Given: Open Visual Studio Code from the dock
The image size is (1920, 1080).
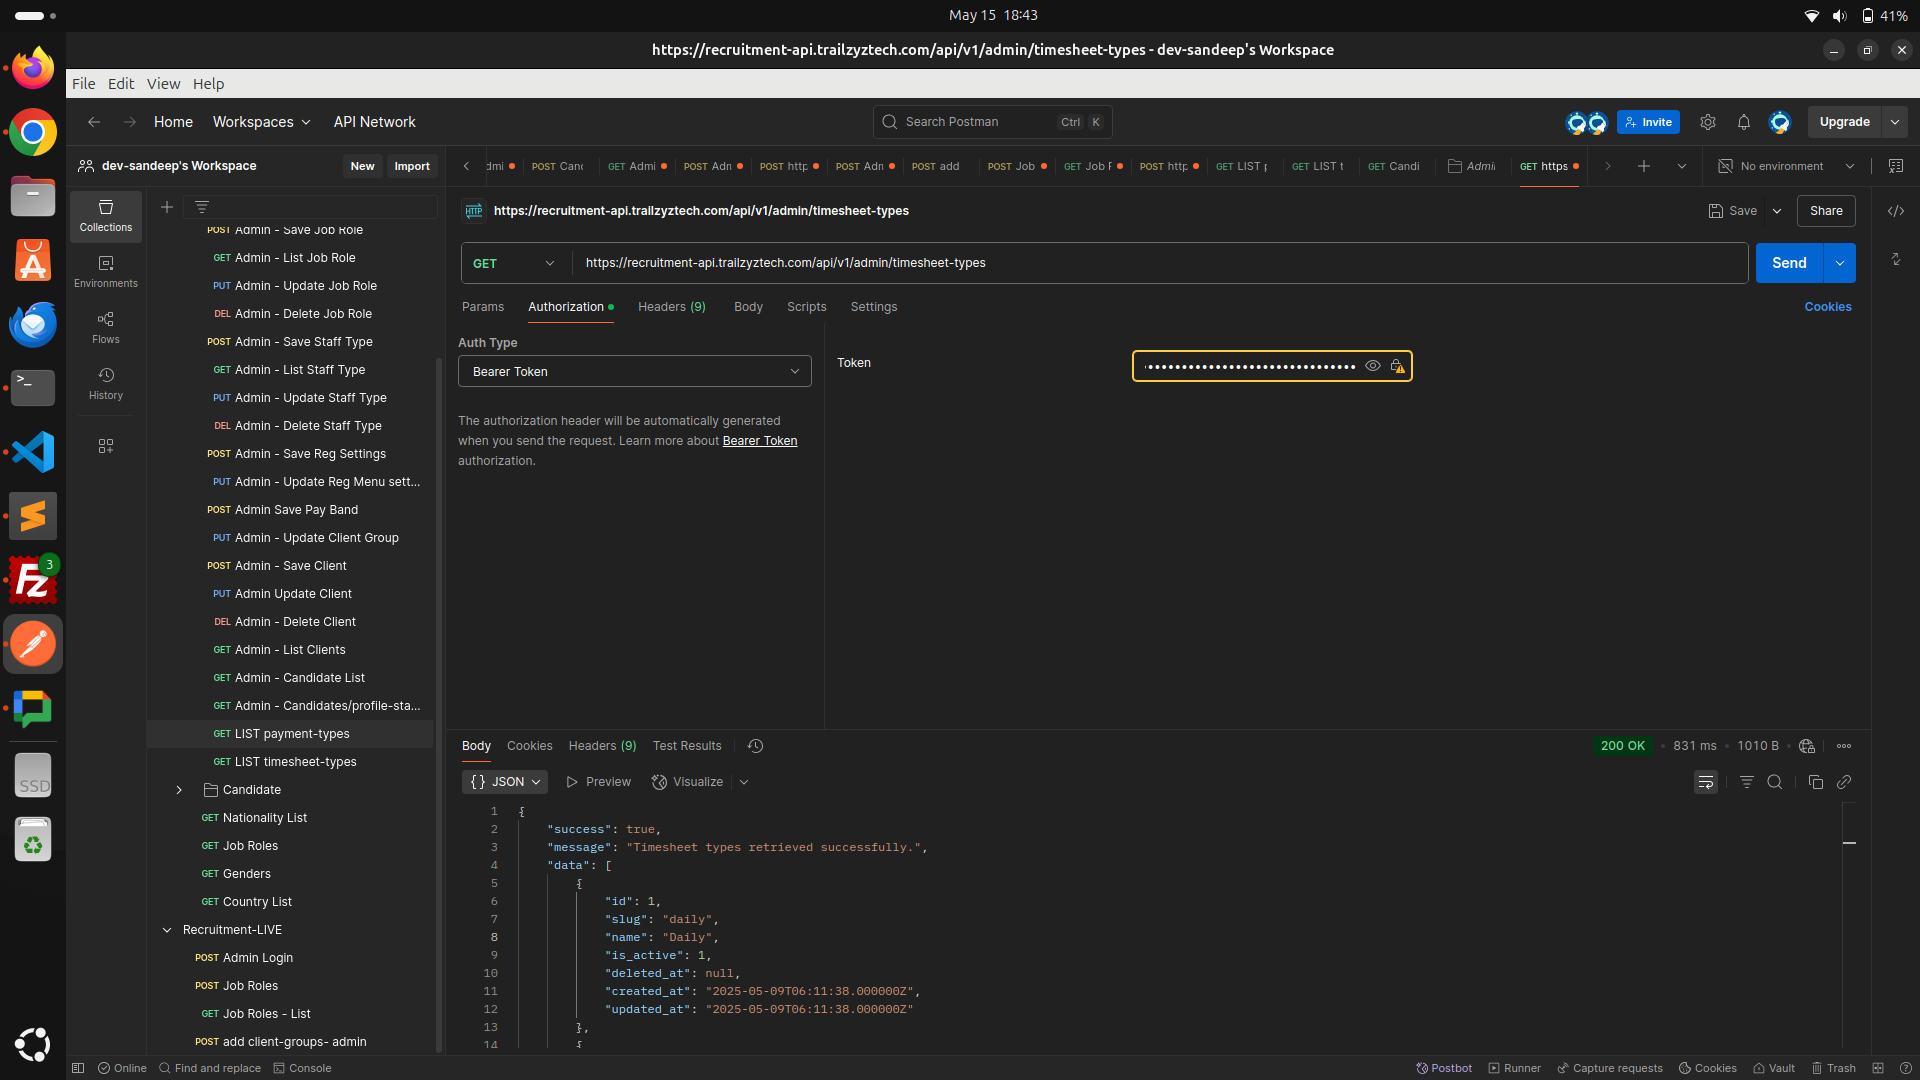Looking at the screenshot, I should pyautogui.click(x=33, y=452).
